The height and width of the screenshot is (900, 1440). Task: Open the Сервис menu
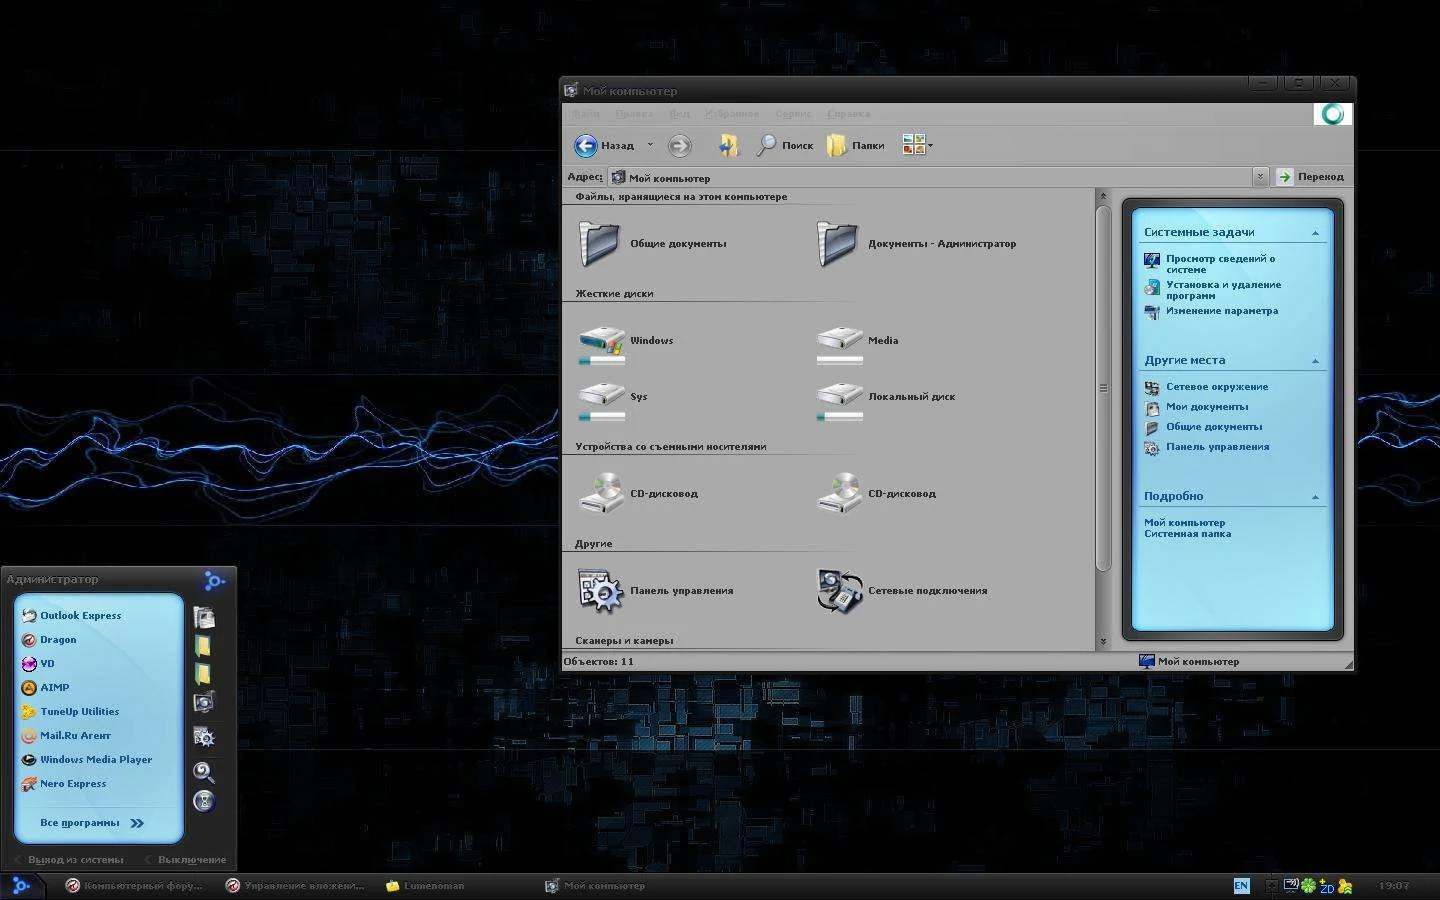click(793, 114)
